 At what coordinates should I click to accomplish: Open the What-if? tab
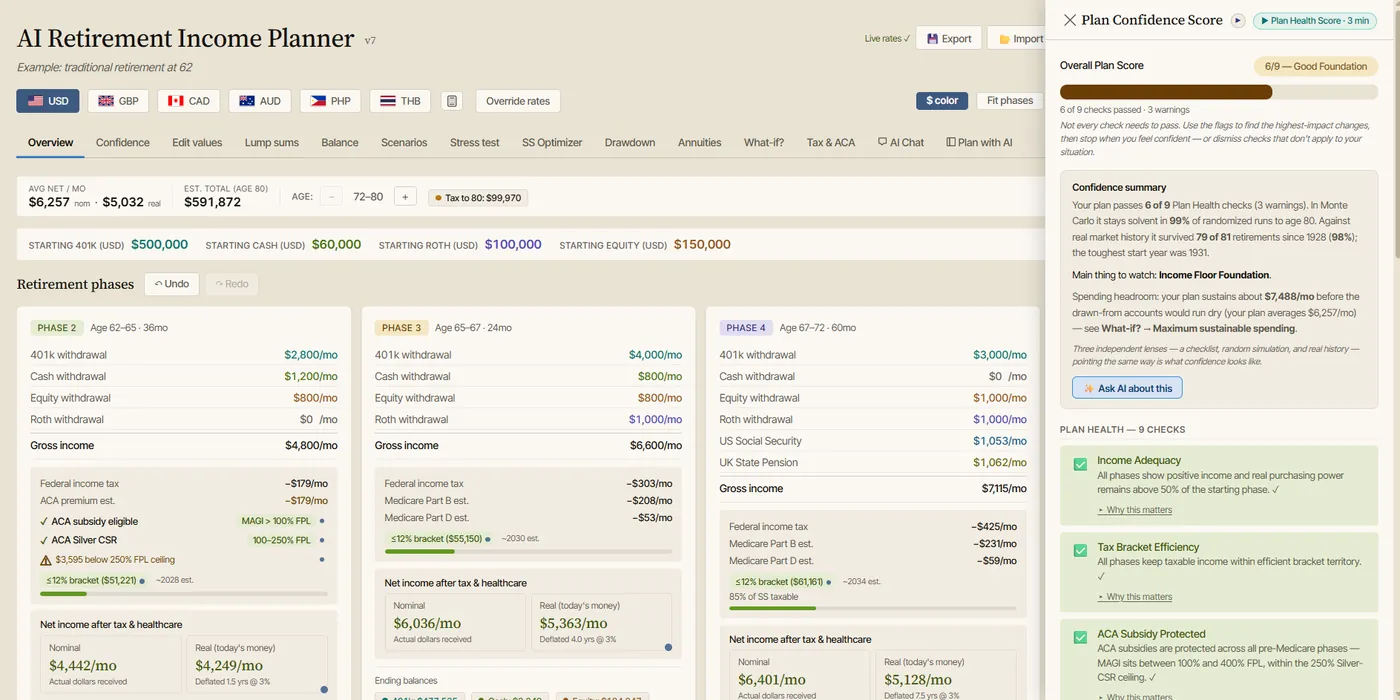click(x=764, y=143)
